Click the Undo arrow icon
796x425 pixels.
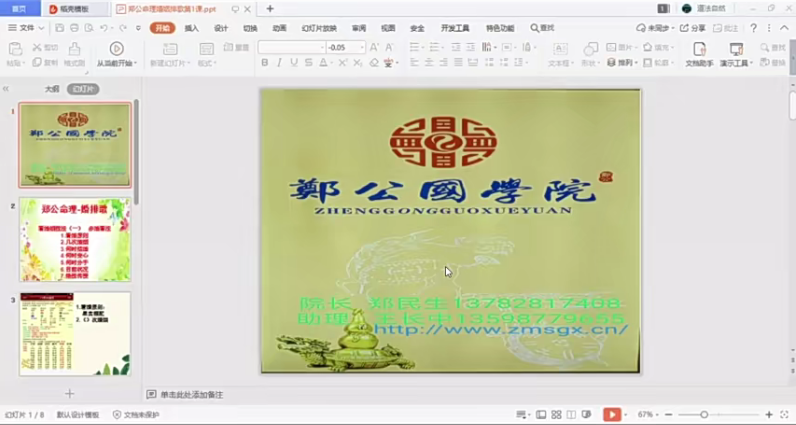click(x=104, y=28)
